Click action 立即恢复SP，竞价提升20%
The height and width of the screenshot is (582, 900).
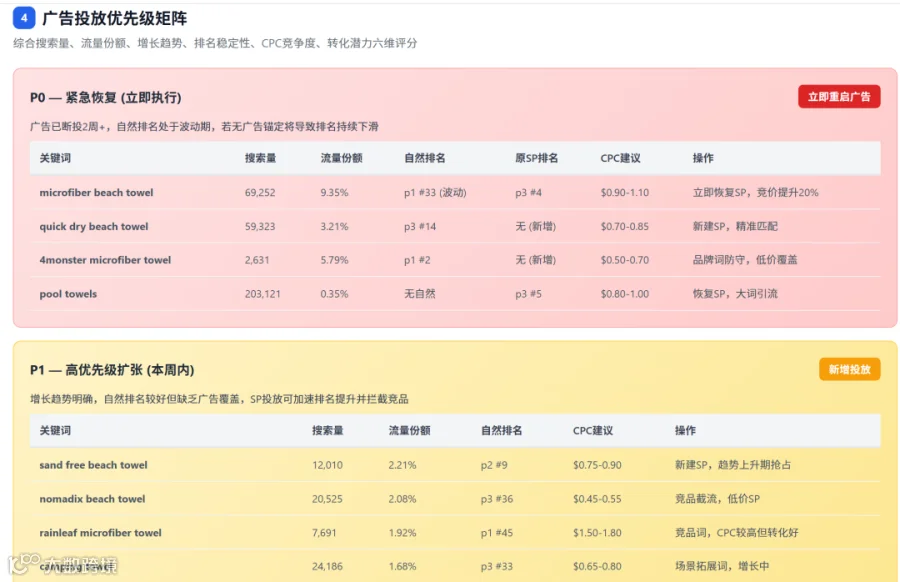[755, 193]
